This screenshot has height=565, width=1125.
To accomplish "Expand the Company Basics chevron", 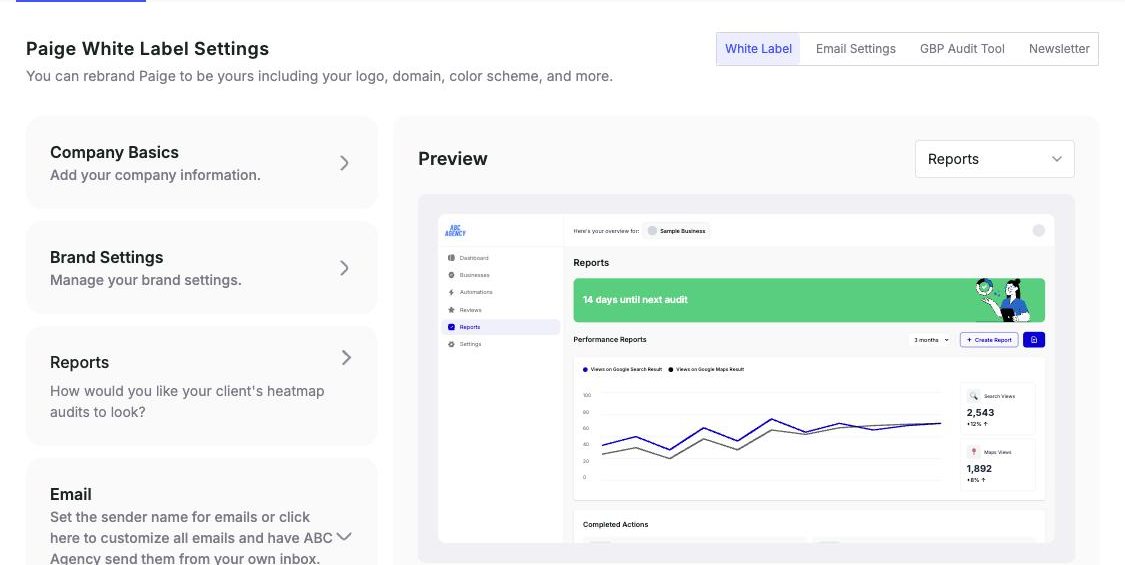I will 344,163.
